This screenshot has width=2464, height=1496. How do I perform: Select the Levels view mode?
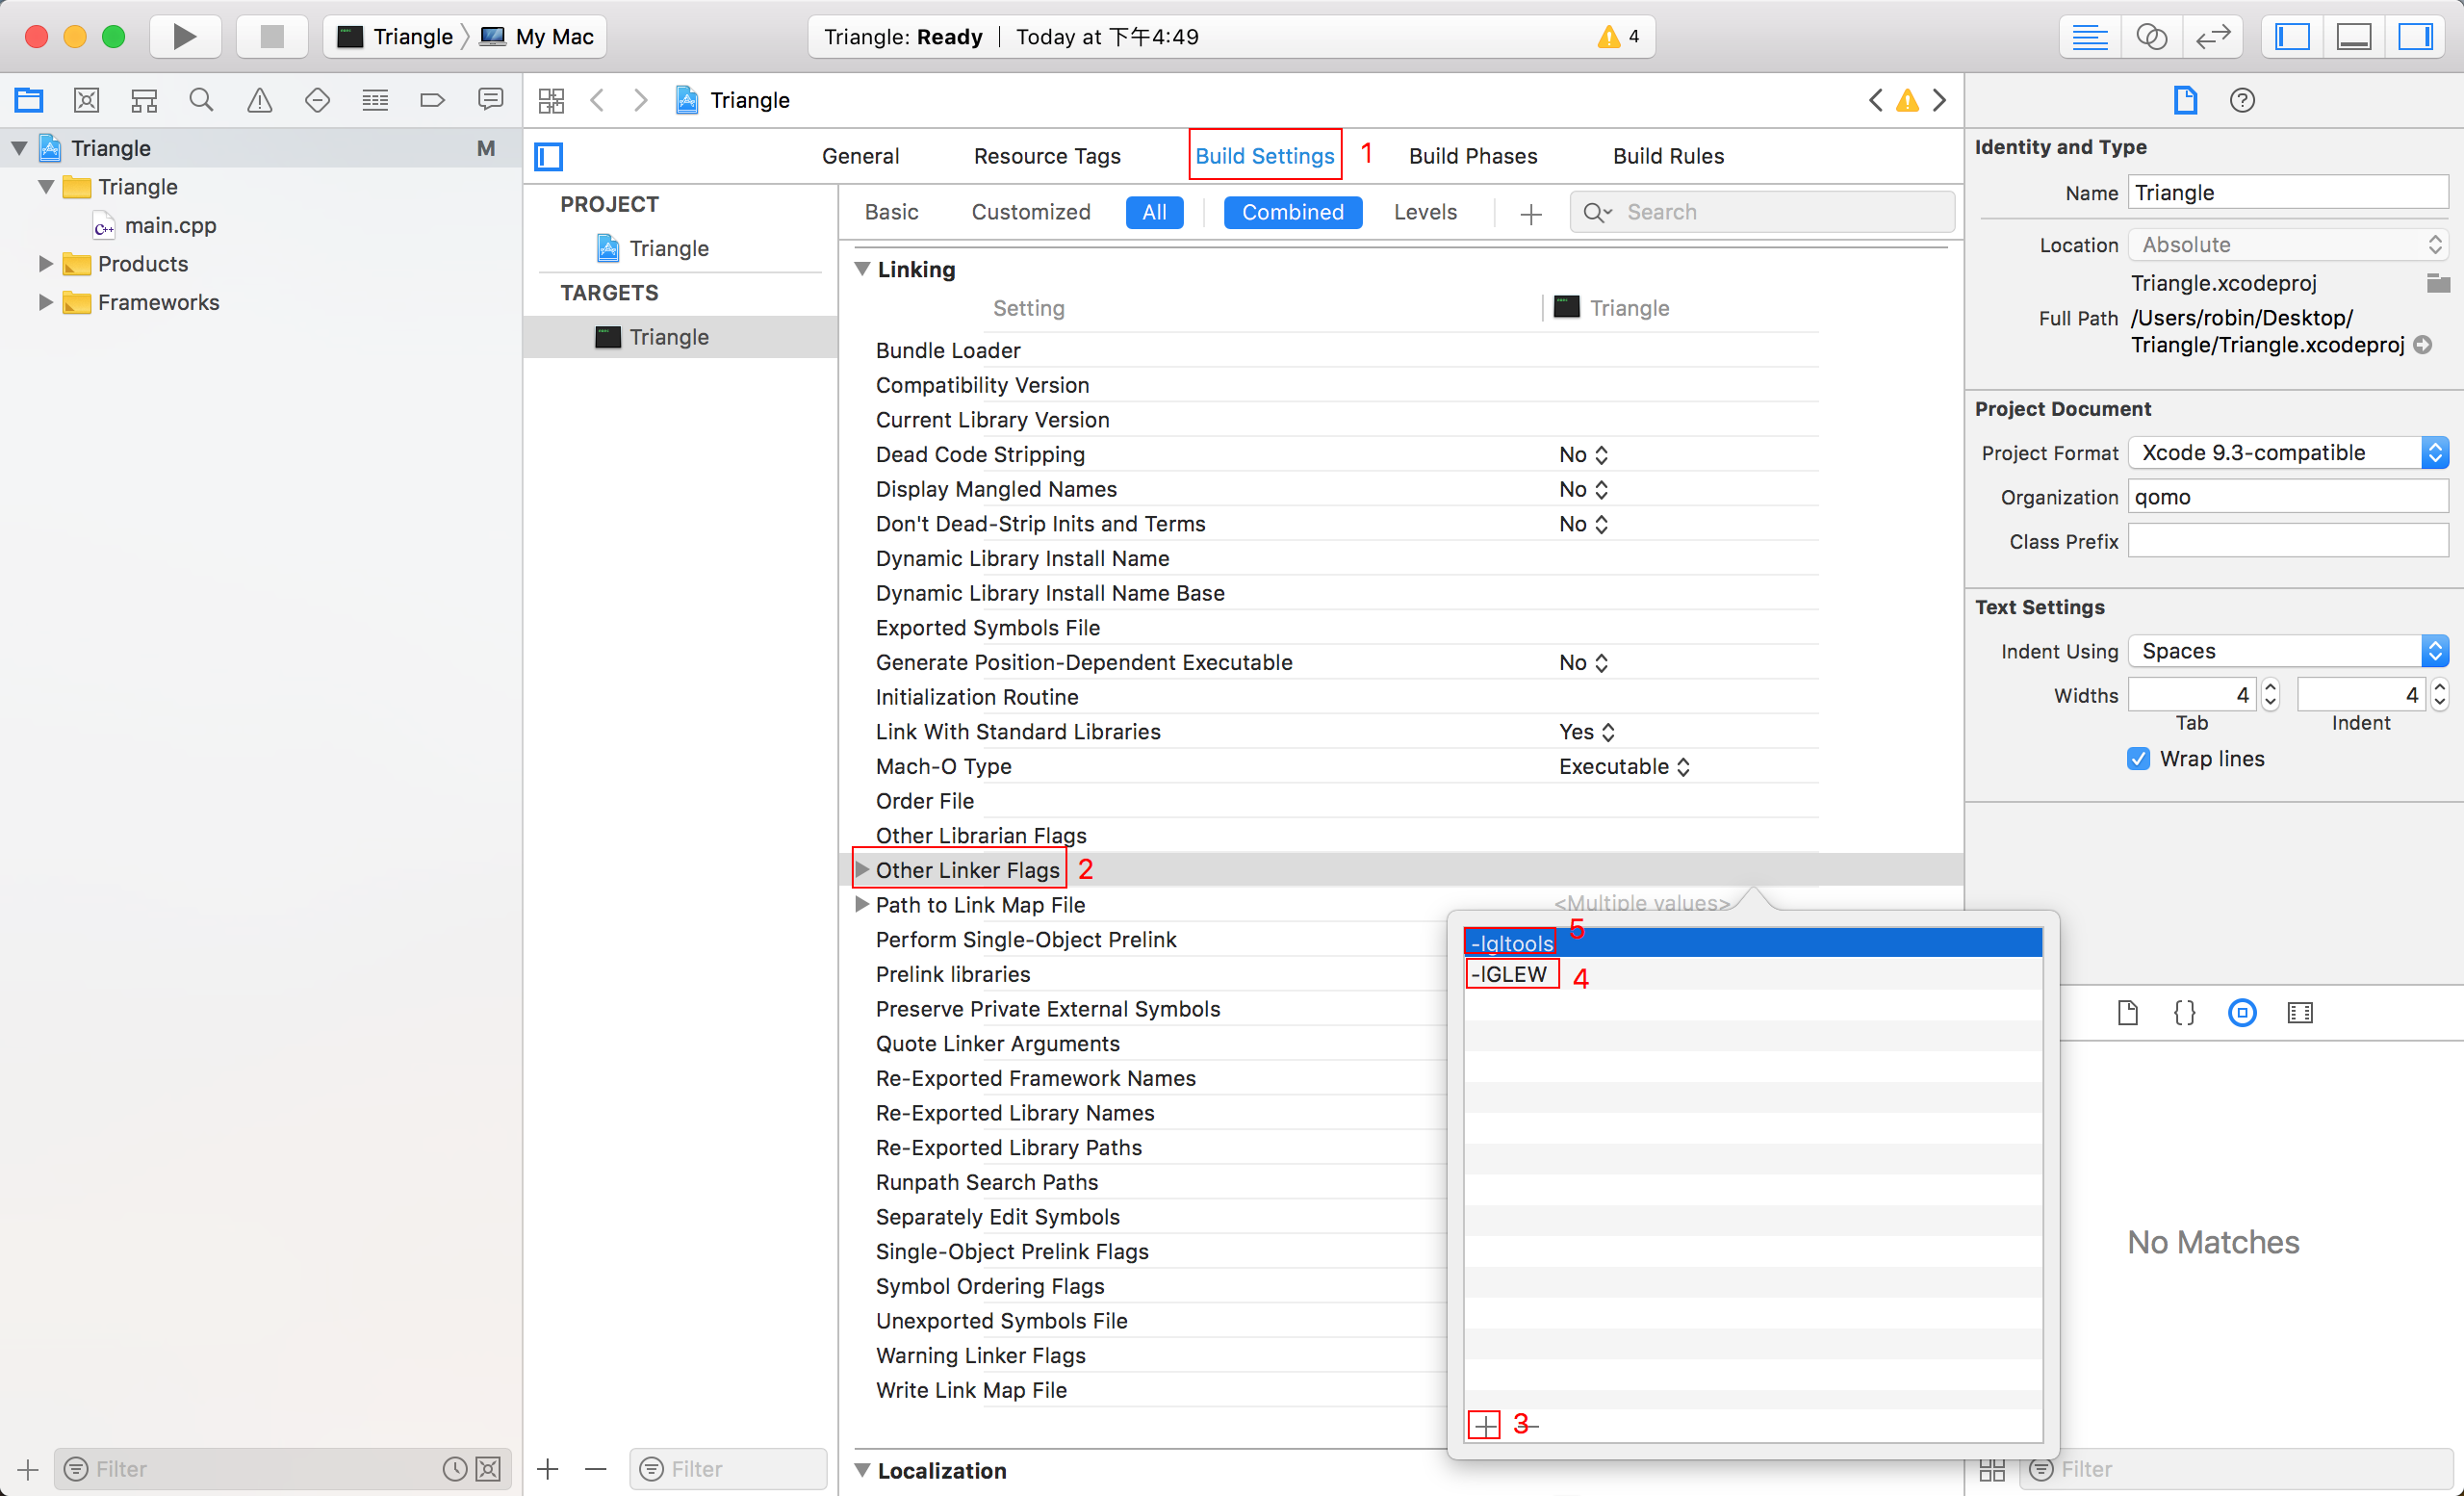(x=1425, y=212)
